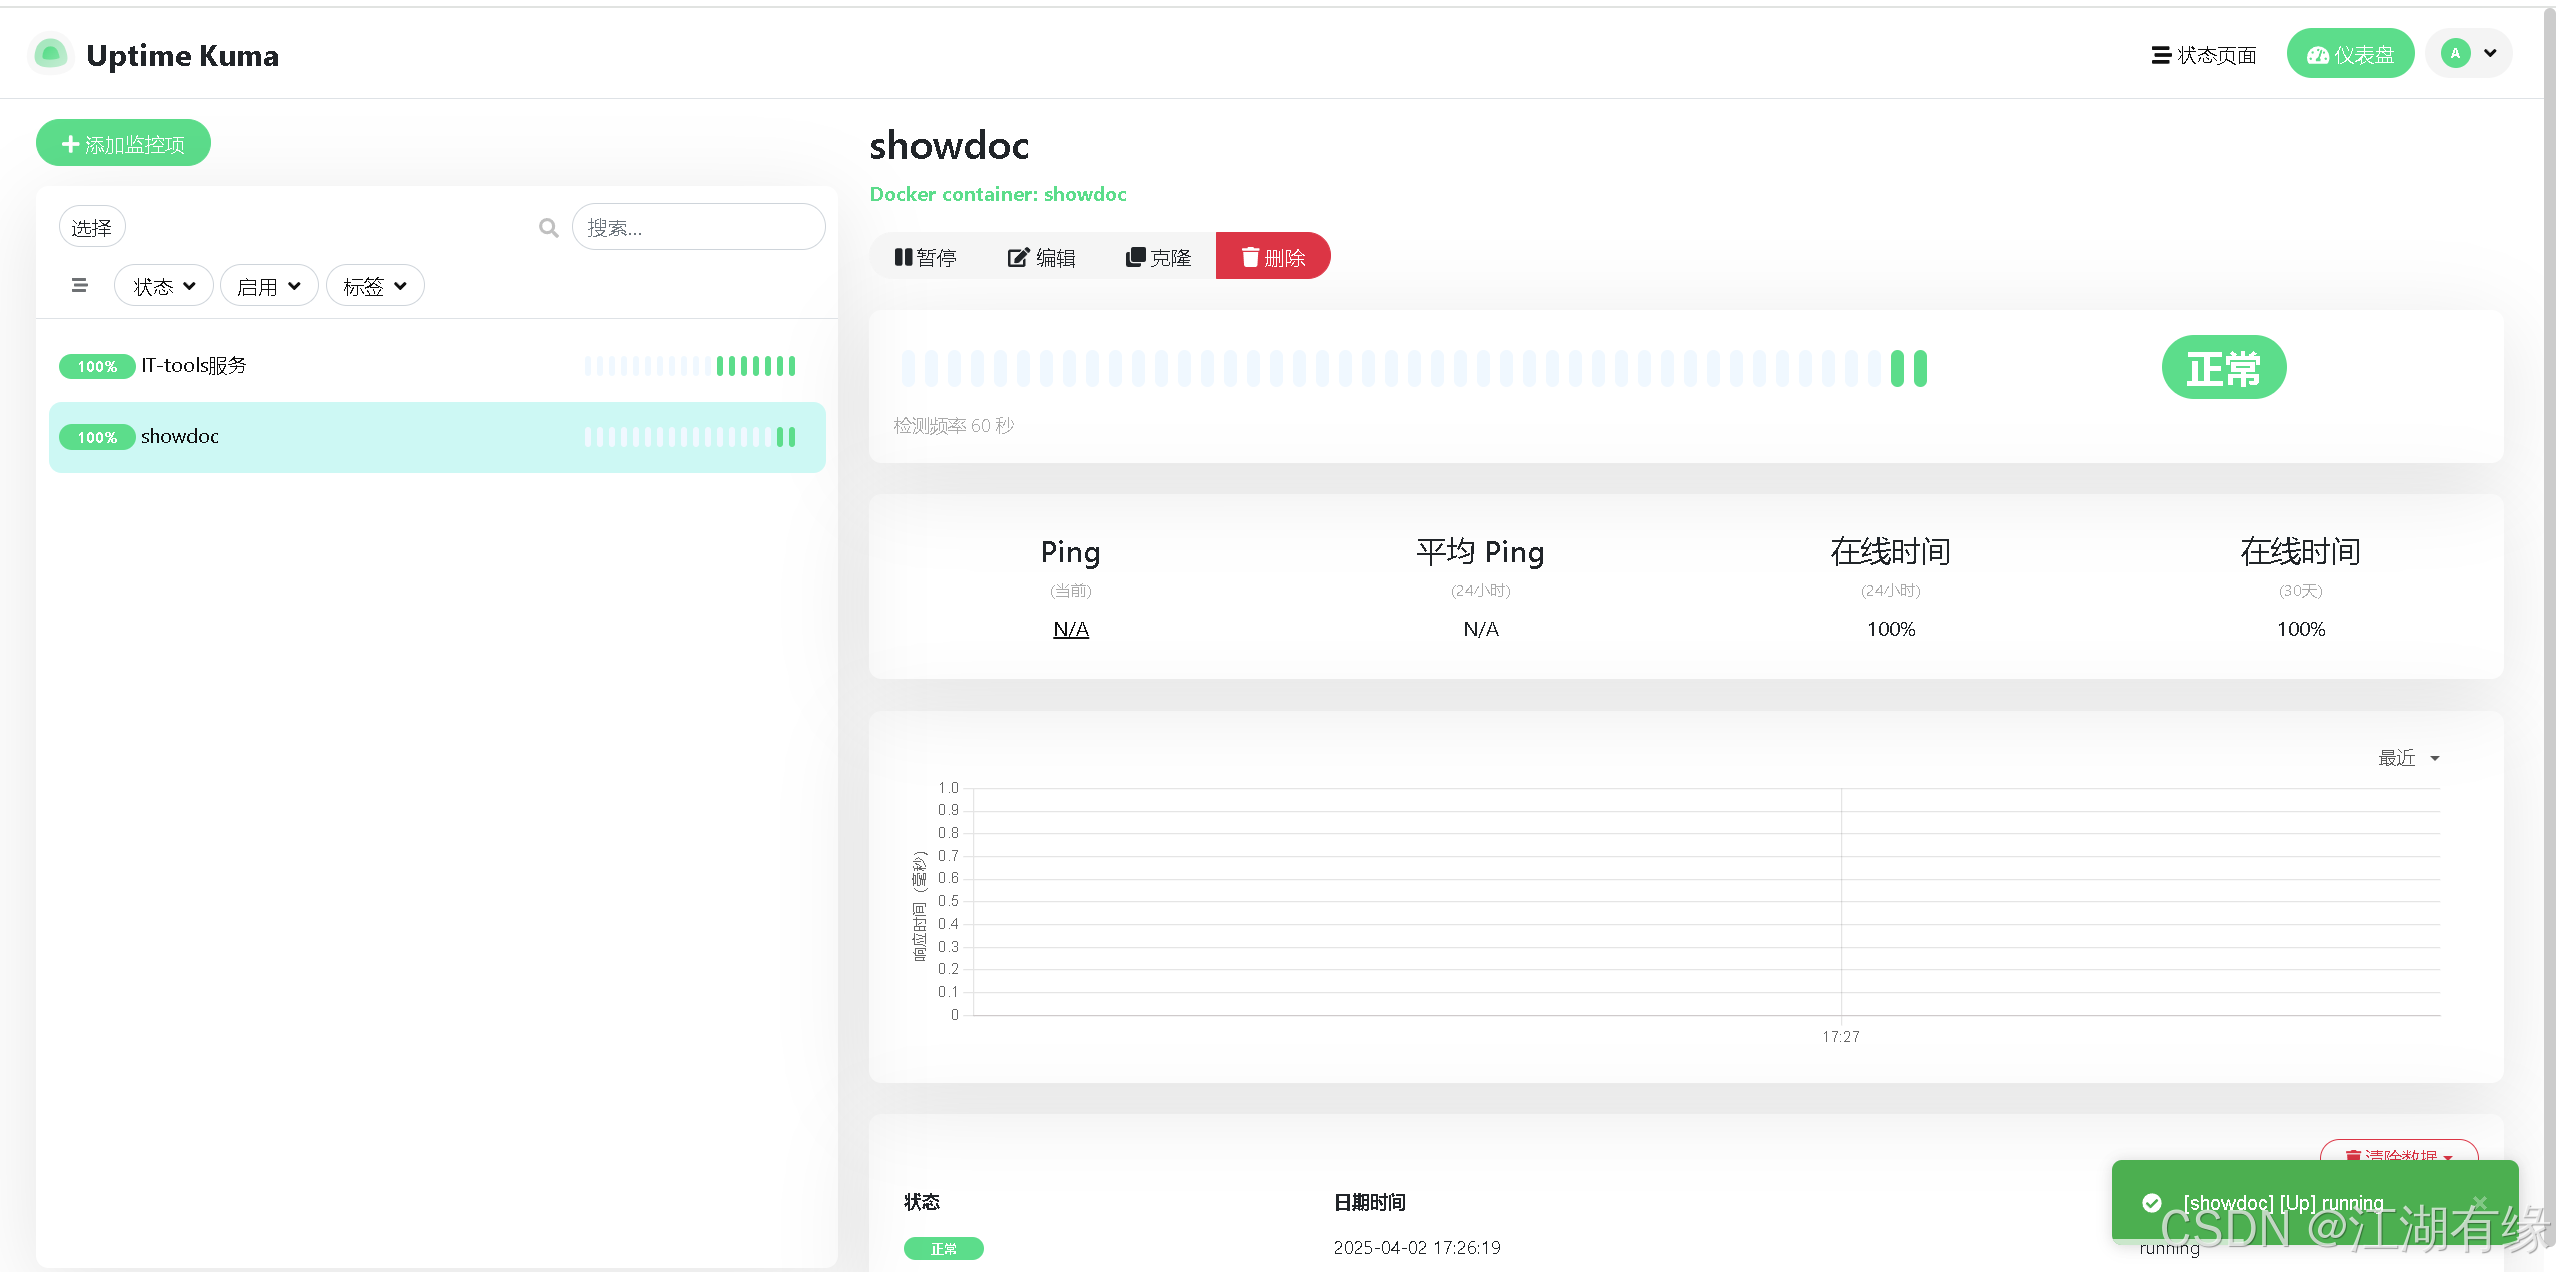Delete monitor with red 删除 button
This screenshot has height=1272, width=2556.
click(x=1273, y=257)
